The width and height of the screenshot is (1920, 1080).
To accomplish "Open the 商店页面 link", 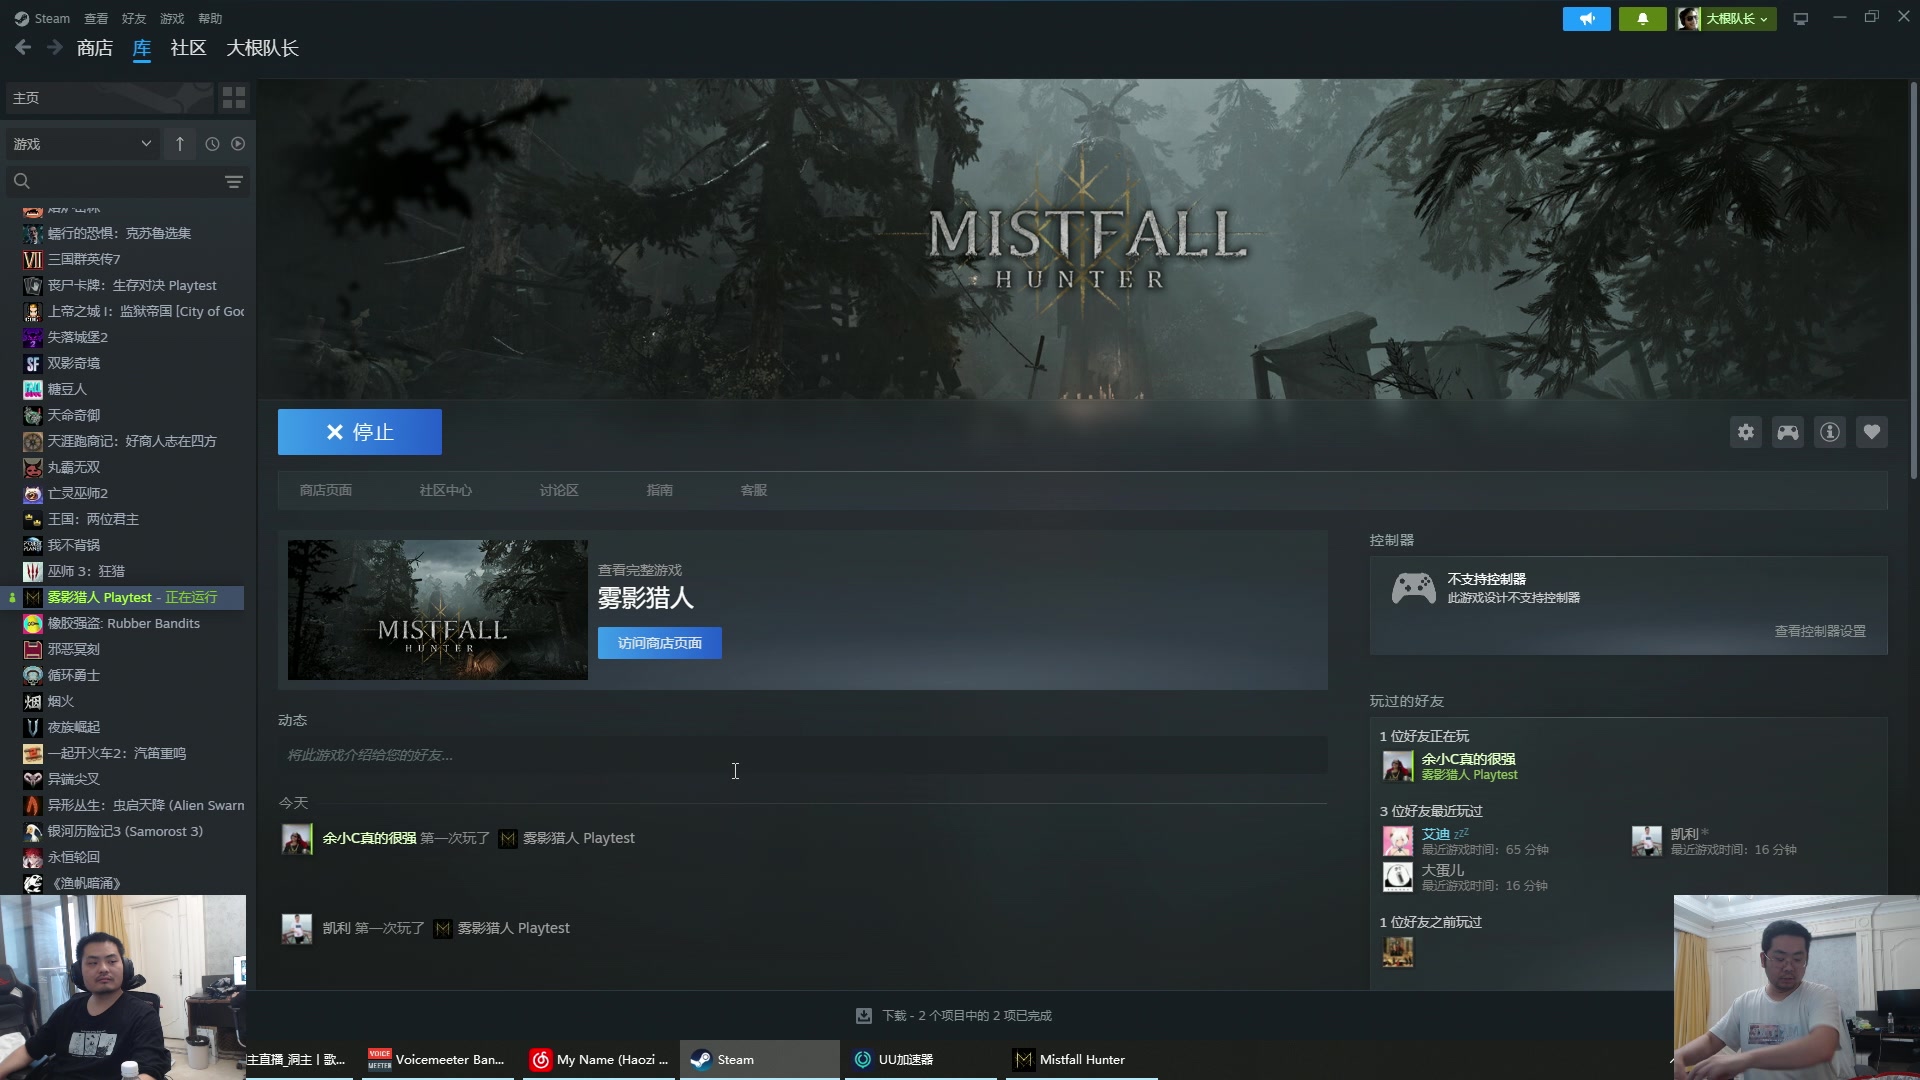I will point(326,490).
